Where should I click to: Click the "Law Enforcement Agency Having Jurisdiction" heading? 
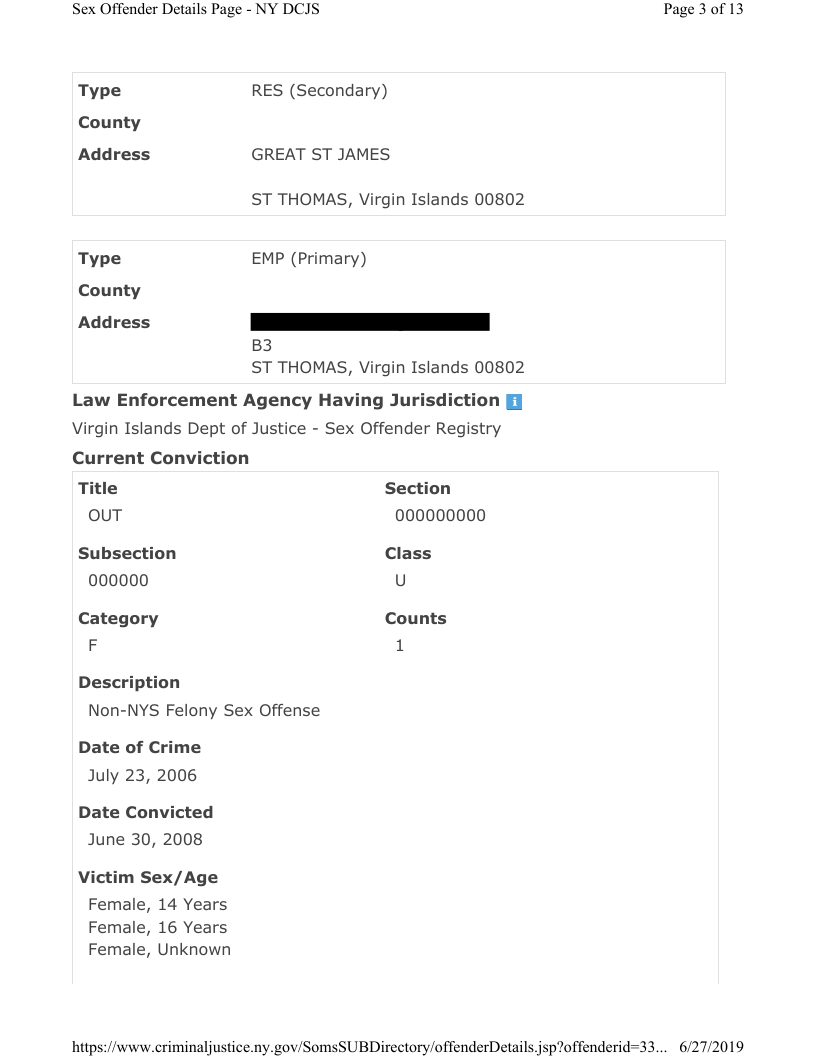pos(285,400)
